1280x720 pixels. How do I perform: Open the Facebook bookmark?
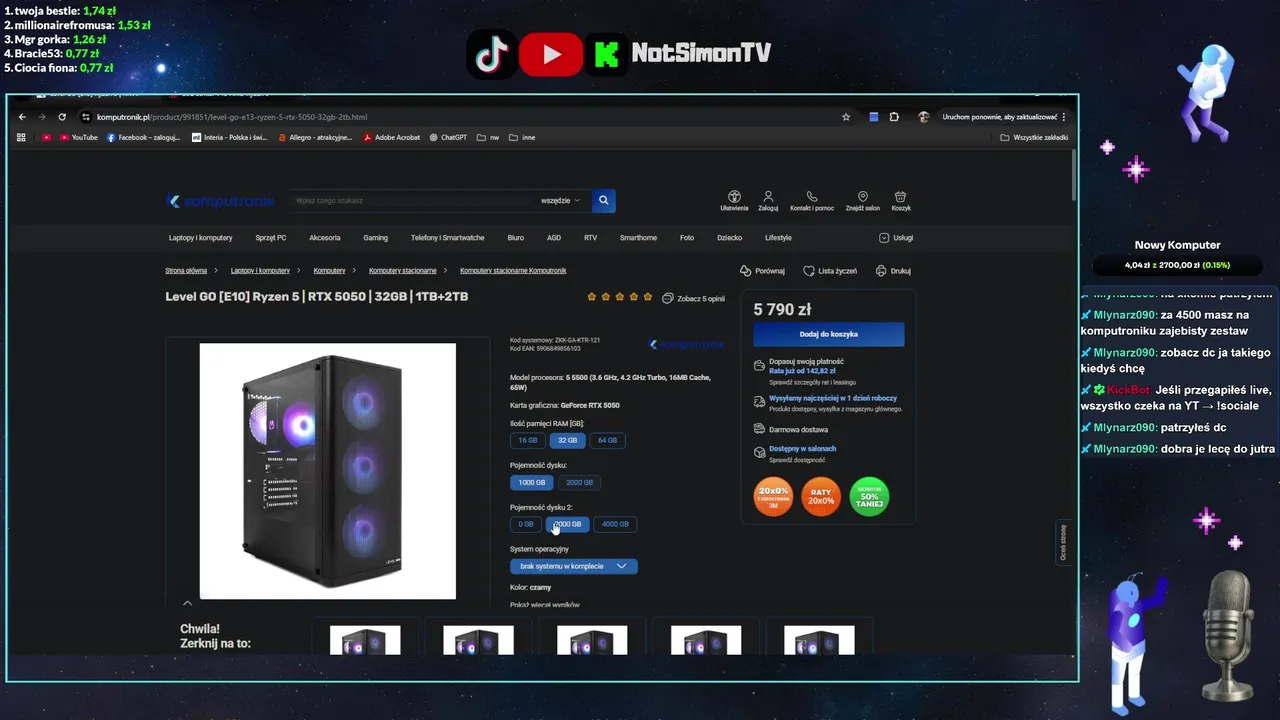143,137
